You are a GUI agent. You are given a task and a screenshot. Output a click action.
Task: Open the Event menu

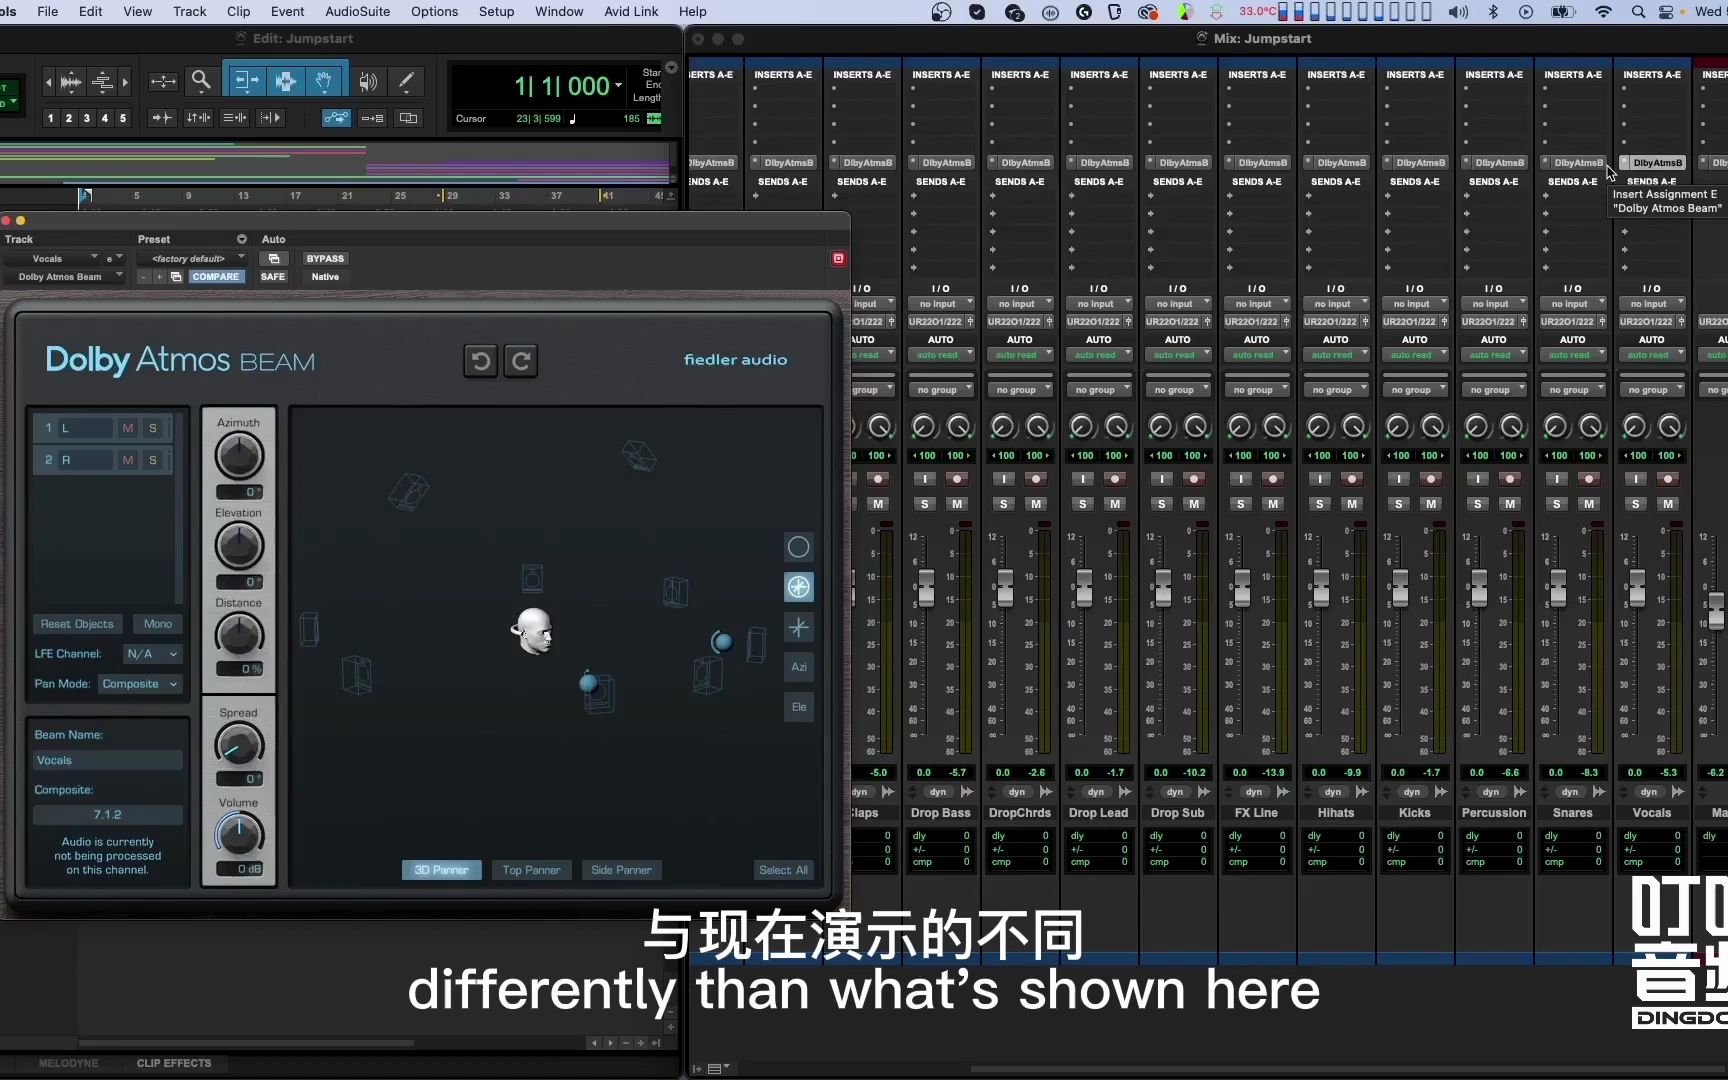coord(288,12)
